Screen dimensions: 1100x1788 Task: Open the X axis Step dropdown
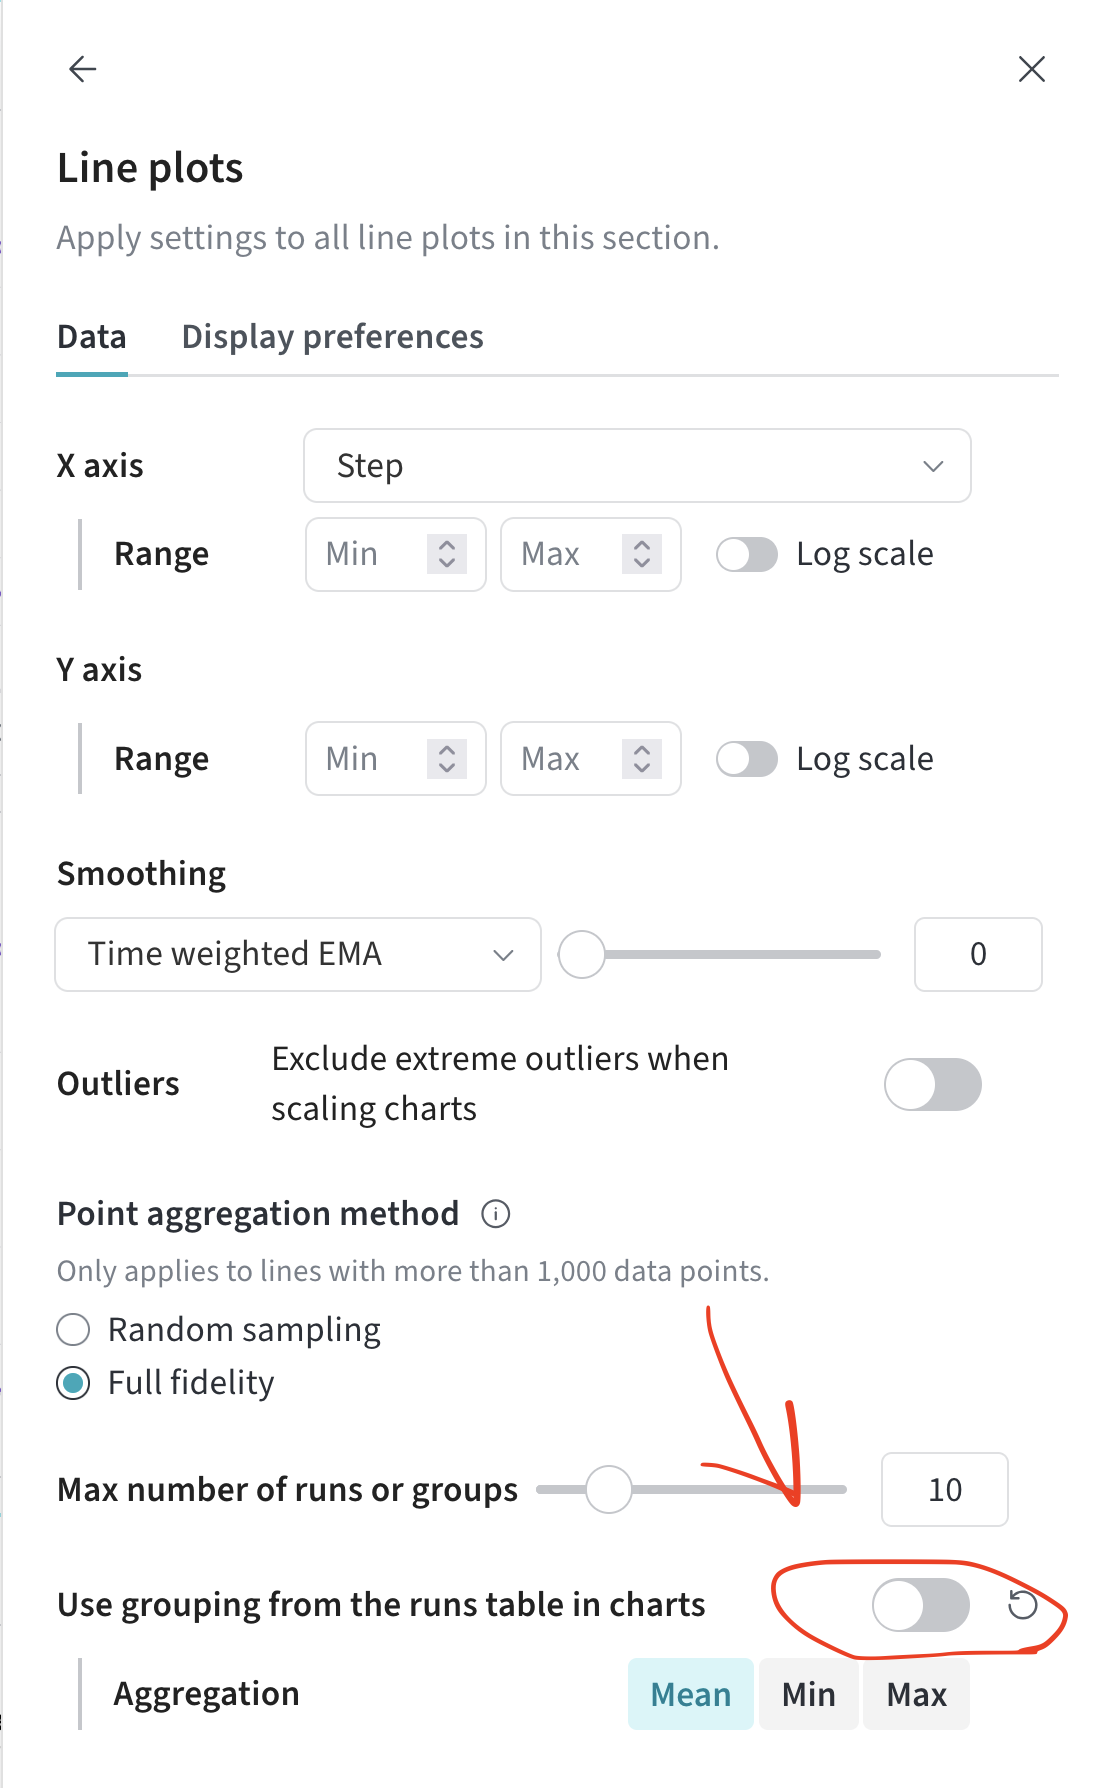(637, 466)
